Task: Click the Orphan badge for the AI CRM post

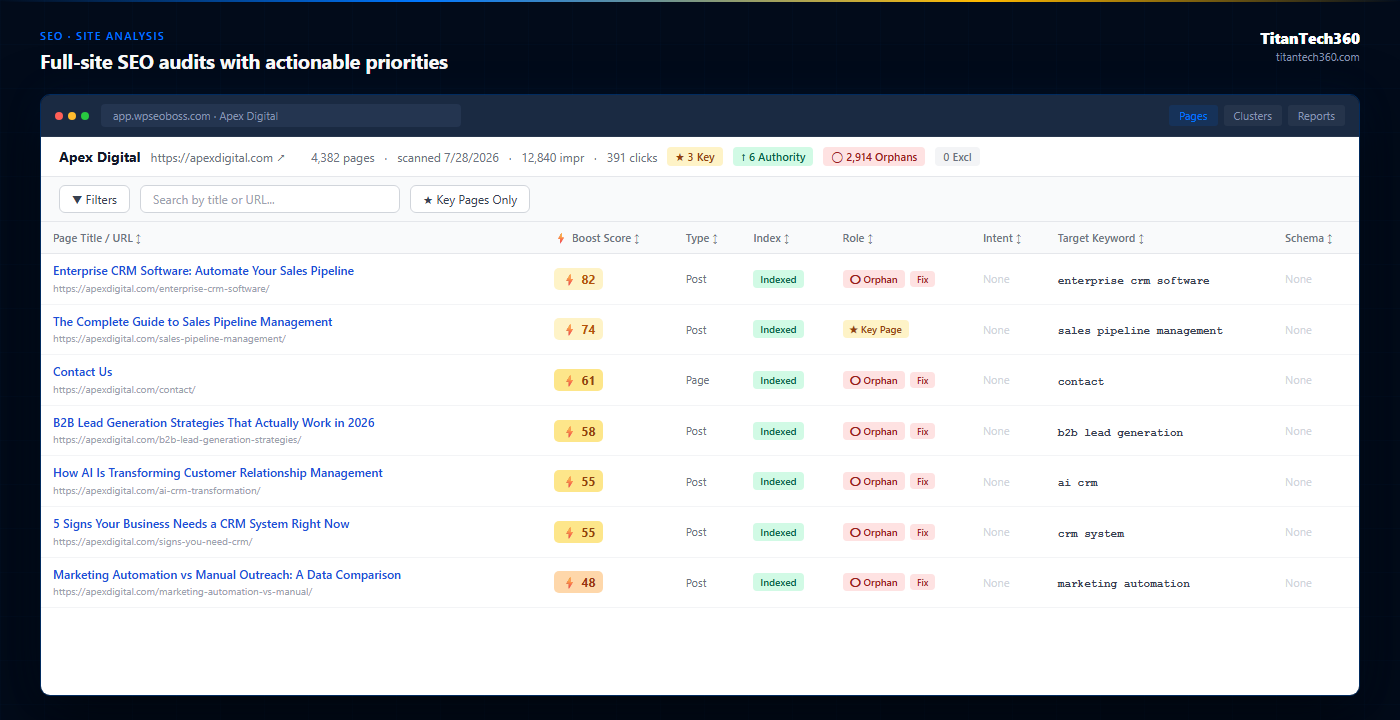Action: [x=874, y=482]
